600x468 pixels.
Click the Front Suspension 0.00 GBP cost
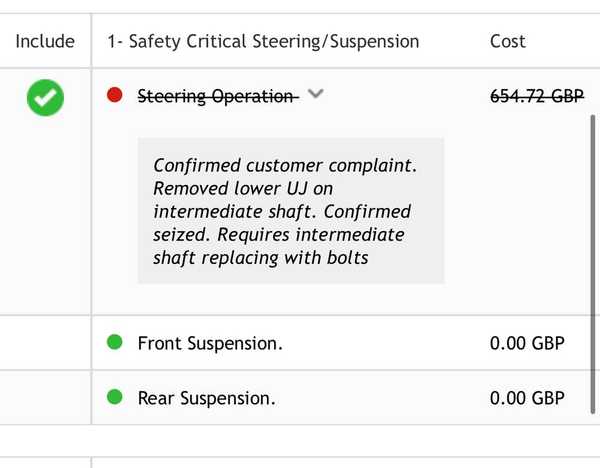[527, 344]
